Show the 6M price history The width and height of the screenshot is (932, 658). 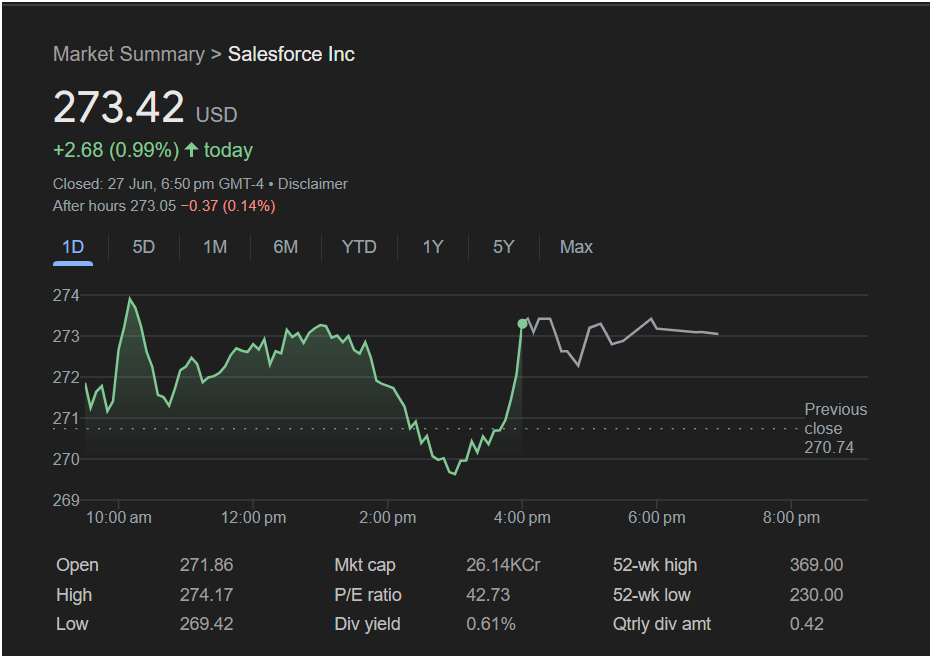click(286, 247)
